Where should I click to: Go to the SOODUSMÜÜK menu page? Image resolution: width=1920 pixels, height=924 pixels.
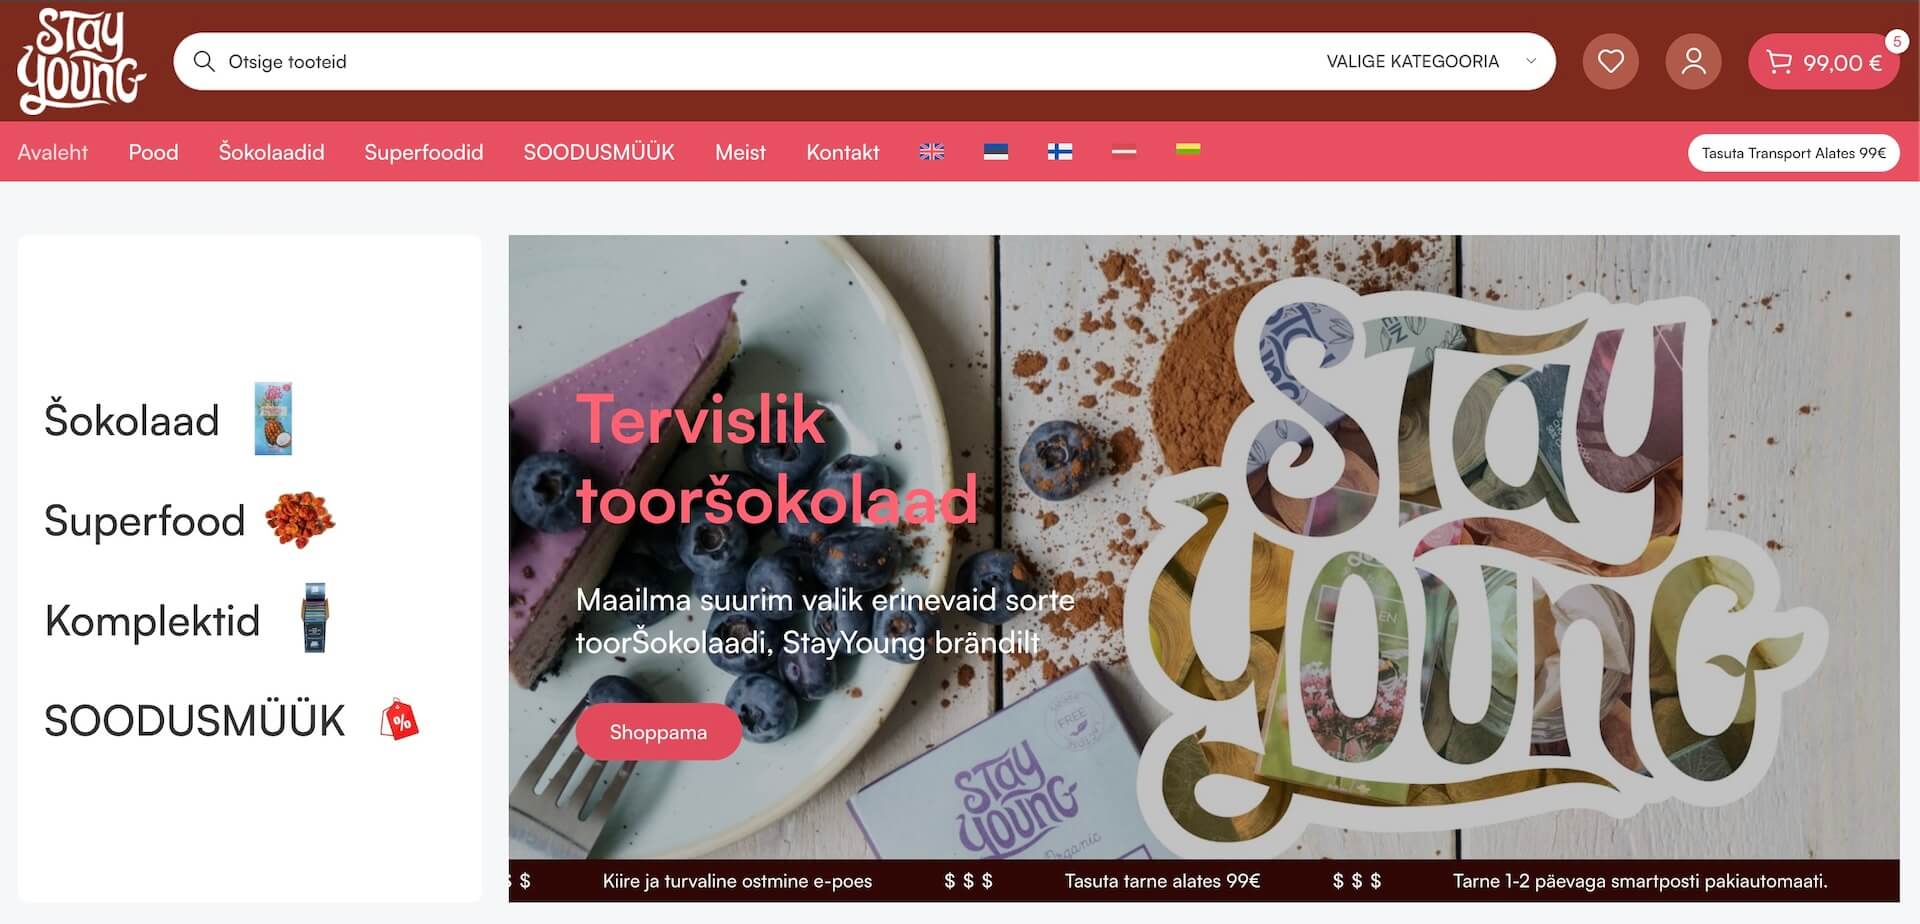pyautogui.click(x=599, y=152)
